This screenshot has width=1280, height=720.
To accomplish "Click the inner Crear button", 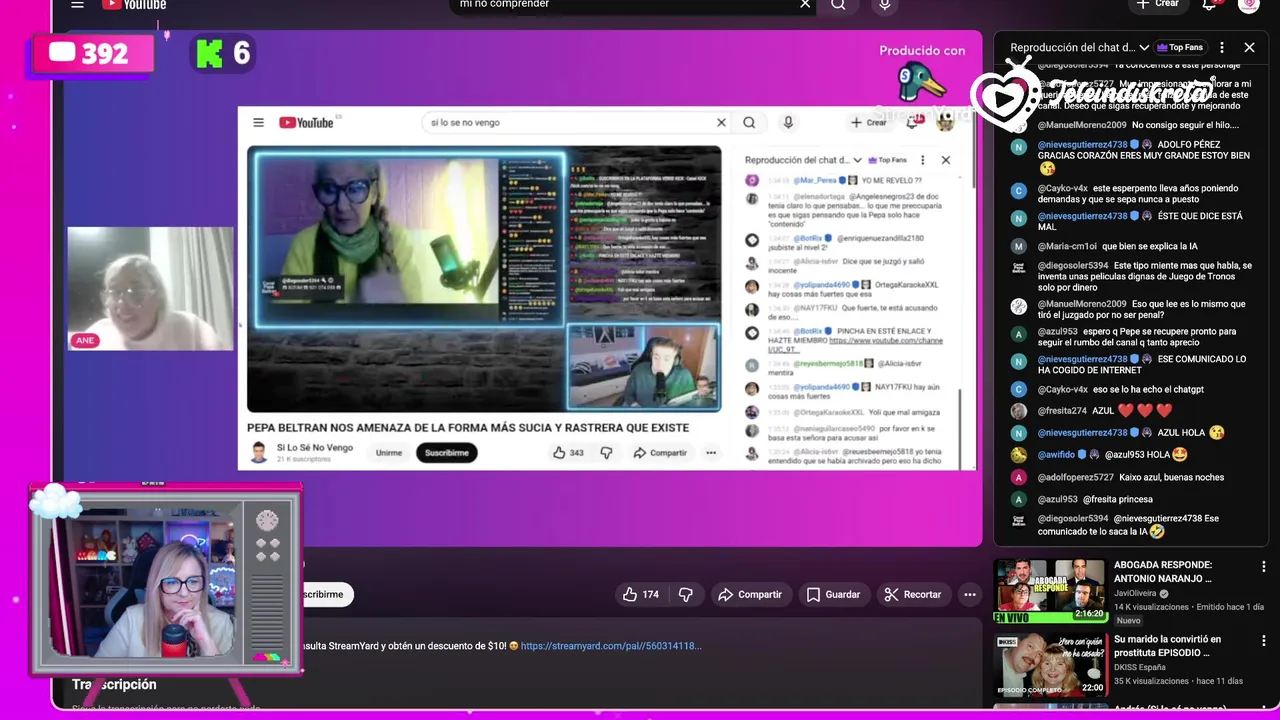I will [868, 122].
